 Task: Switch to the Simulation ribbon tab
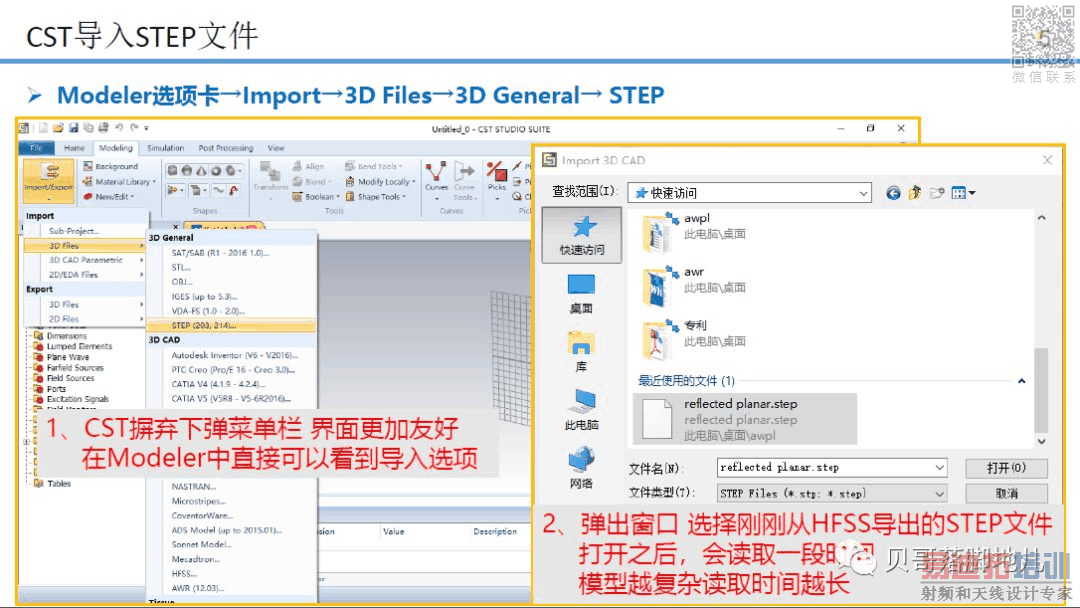(165, 148)
